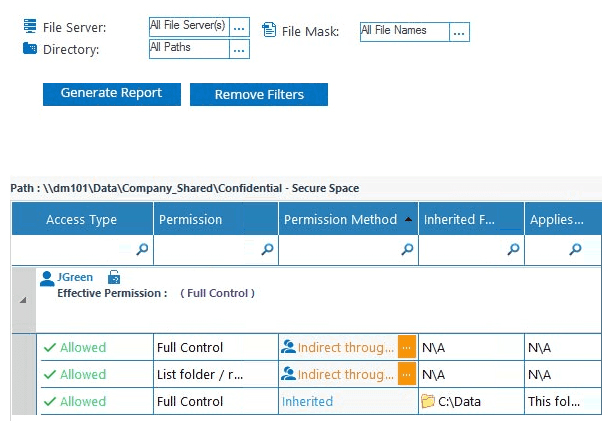Image resolution: width=612 pixels, height=430 pixels.
Task: Click ellipsis button in Full Control indirect row
Action: [406, 347]
